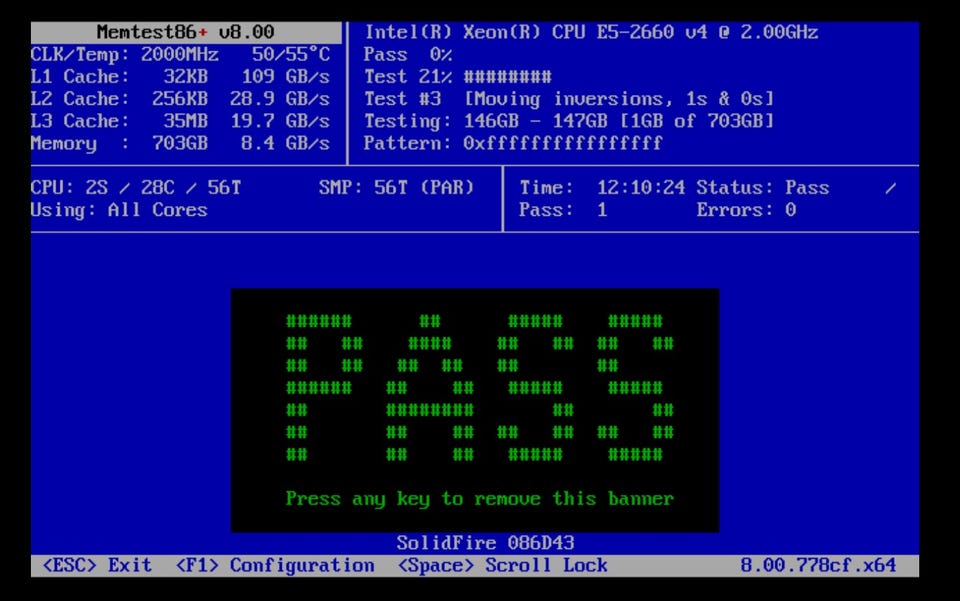Click the Intel Xeon CPU E5-2660 text
960x601 pixels.
[591, 32]
